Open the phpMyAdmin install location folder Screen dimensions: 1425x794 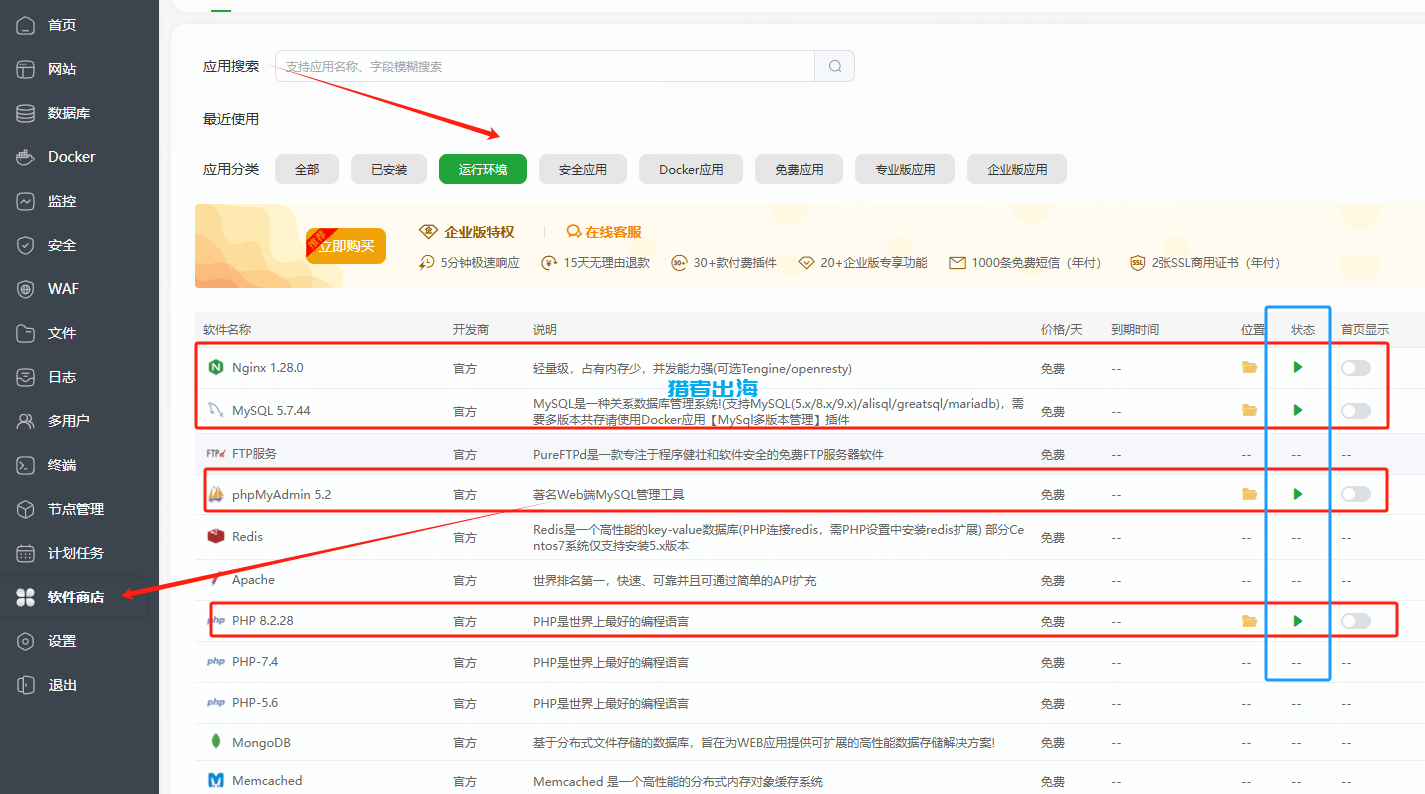pyautogui.click(x=1249, y=494)
